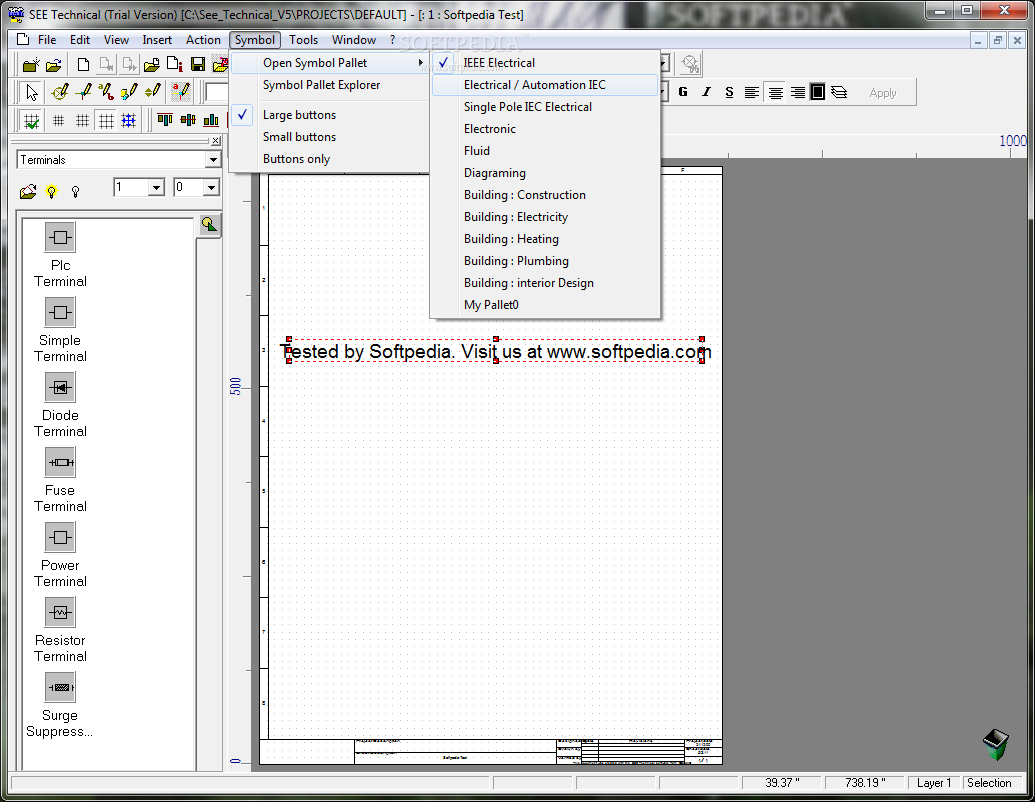Click the open project folder icon

click(x=54, y=65)
